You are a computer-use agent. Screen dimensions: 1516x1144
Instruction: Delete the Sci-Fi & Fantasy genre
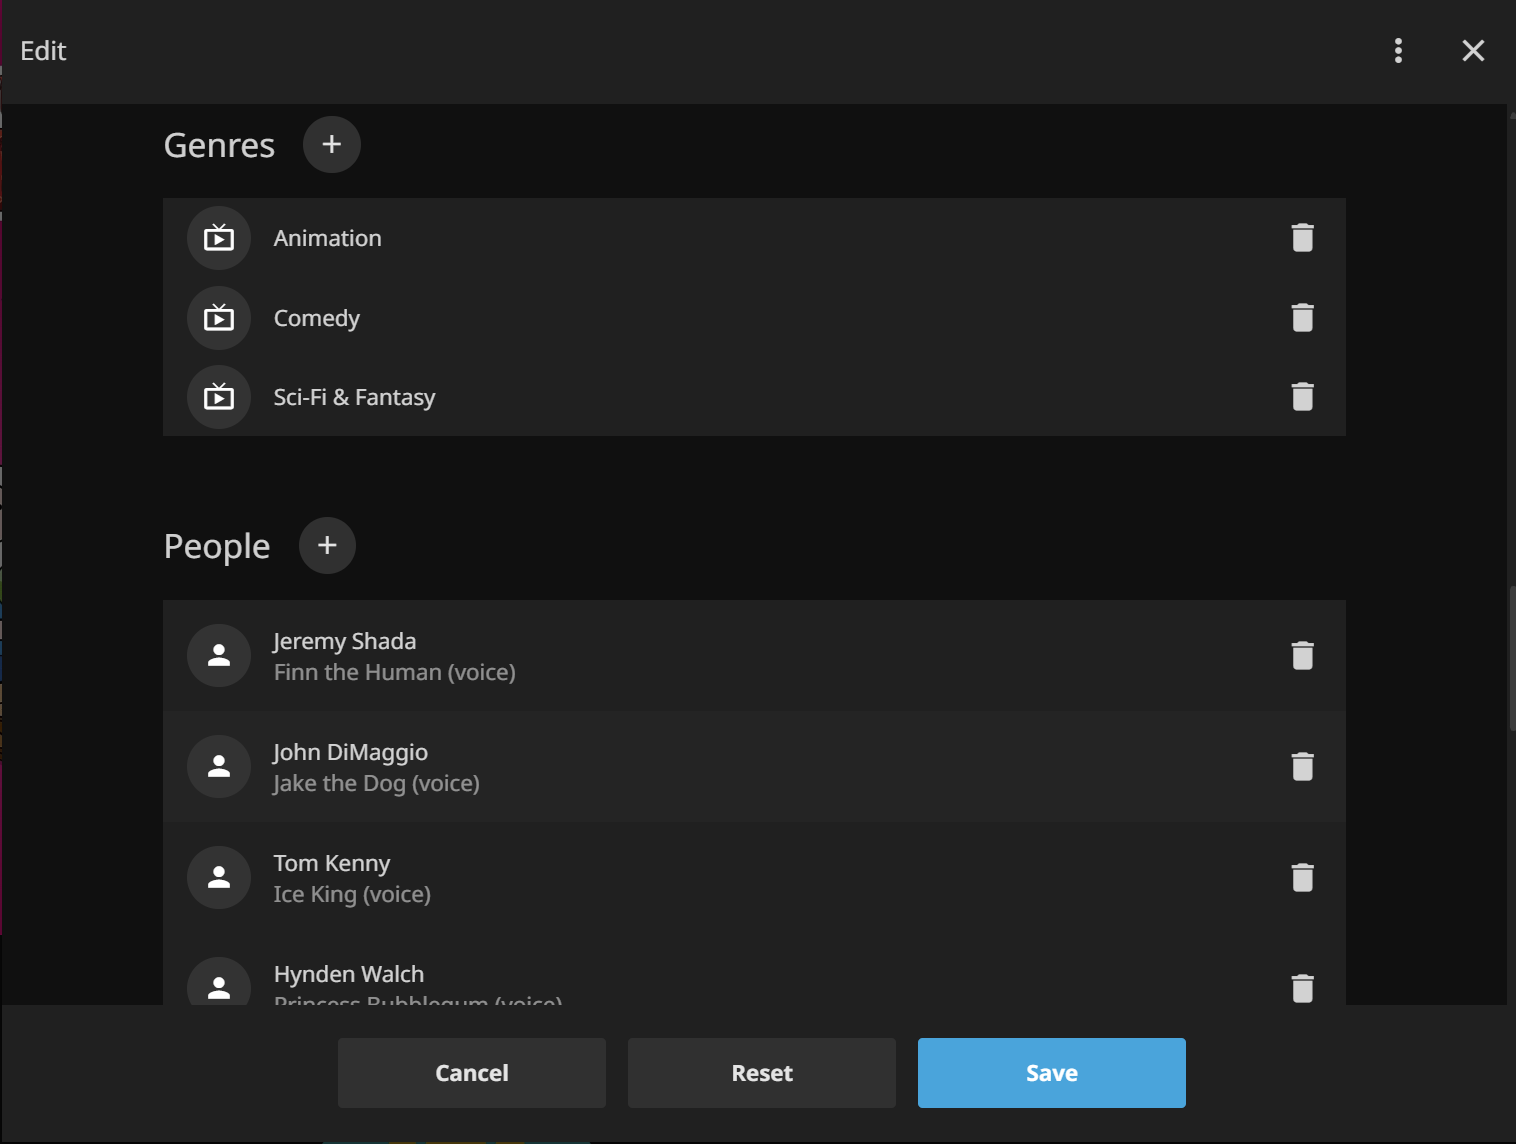(x=1302, y=397)
